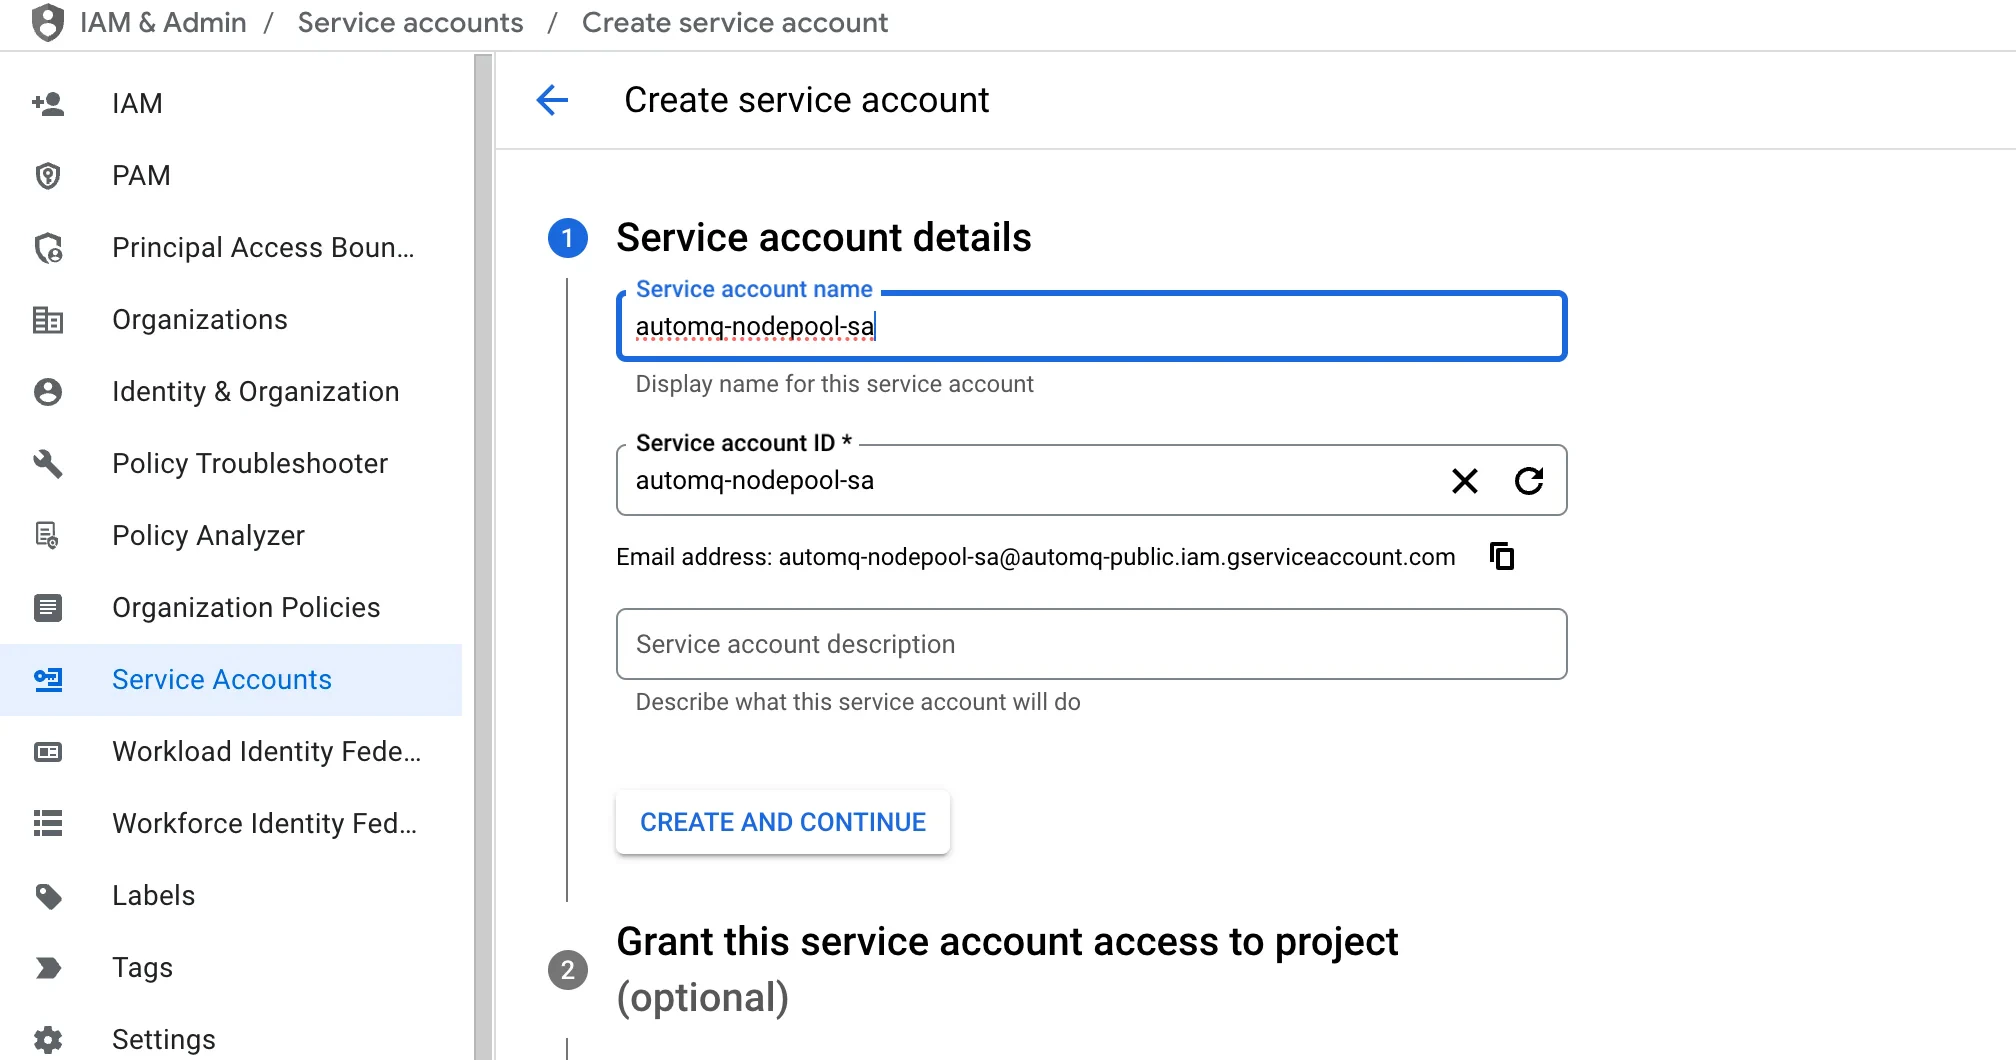Open PAM in the sidebar
2016x1060 pixels.
(x=231, y=175)
